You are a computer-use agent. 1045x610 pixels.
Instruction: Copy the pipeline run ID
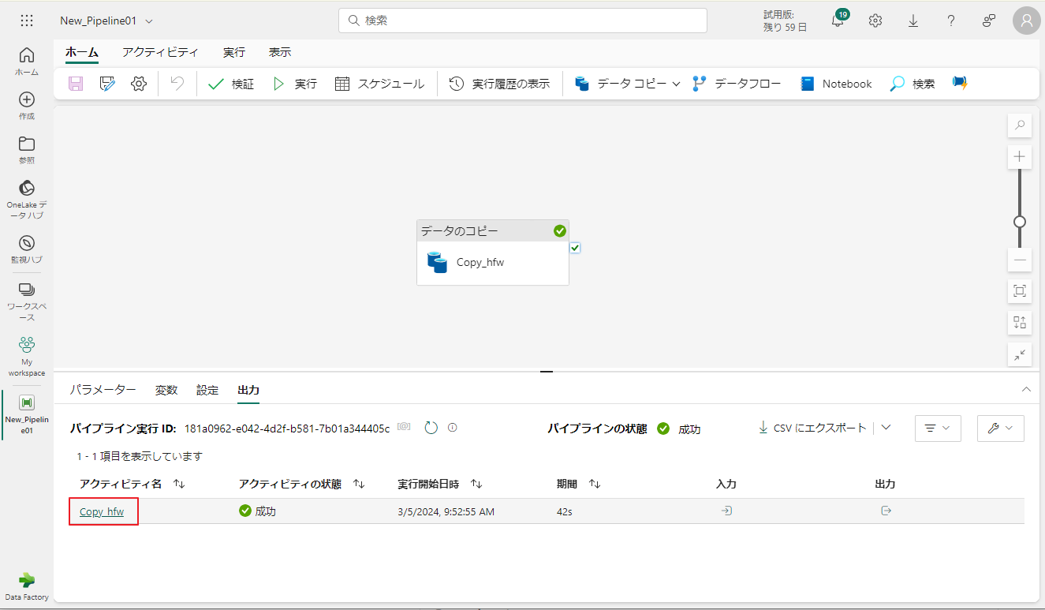click(x=404, y=427)
